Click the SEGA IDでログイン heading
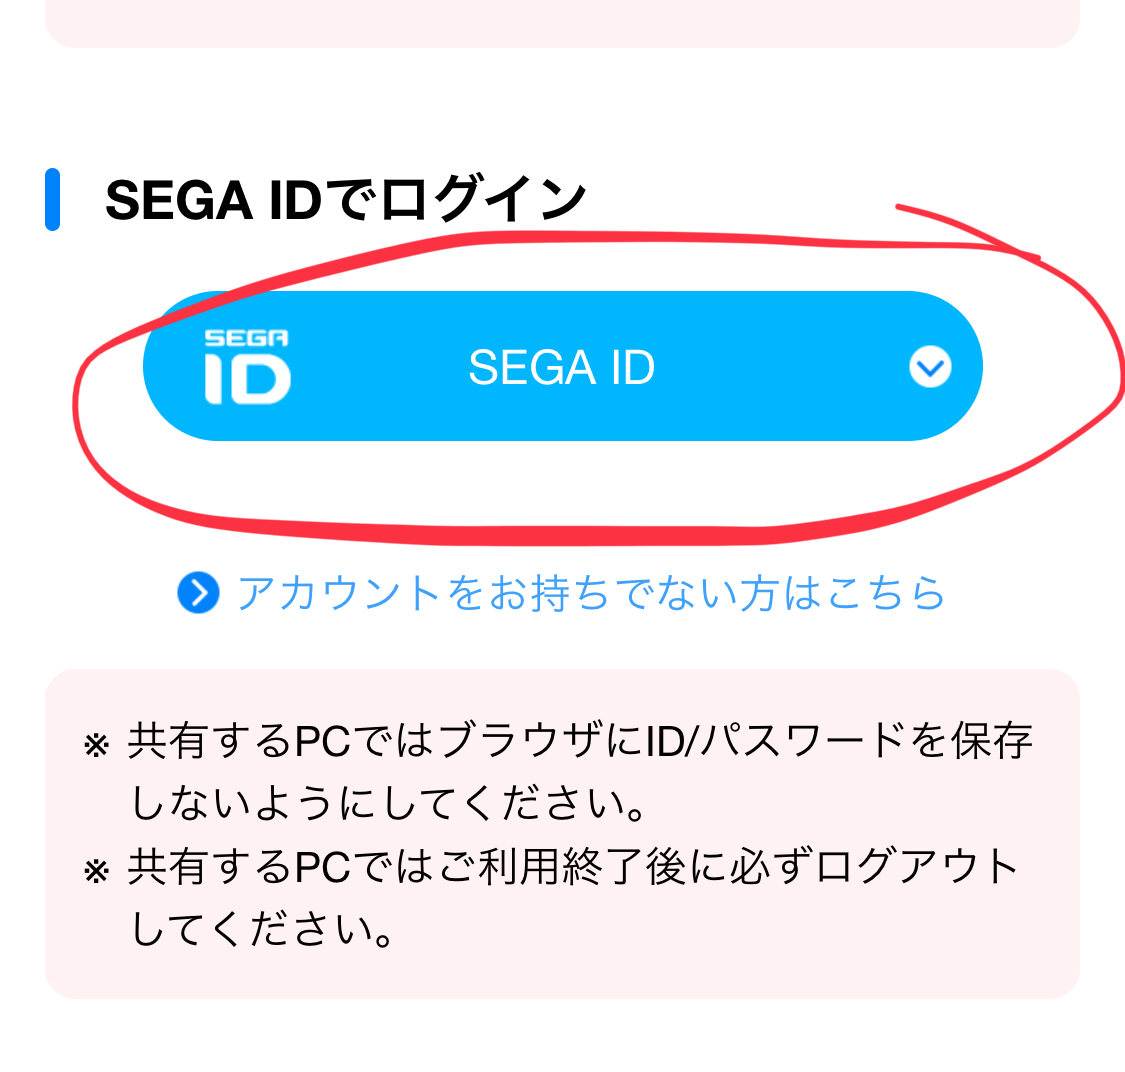This screenshot has height=1072, width=1125. (345, 200)
